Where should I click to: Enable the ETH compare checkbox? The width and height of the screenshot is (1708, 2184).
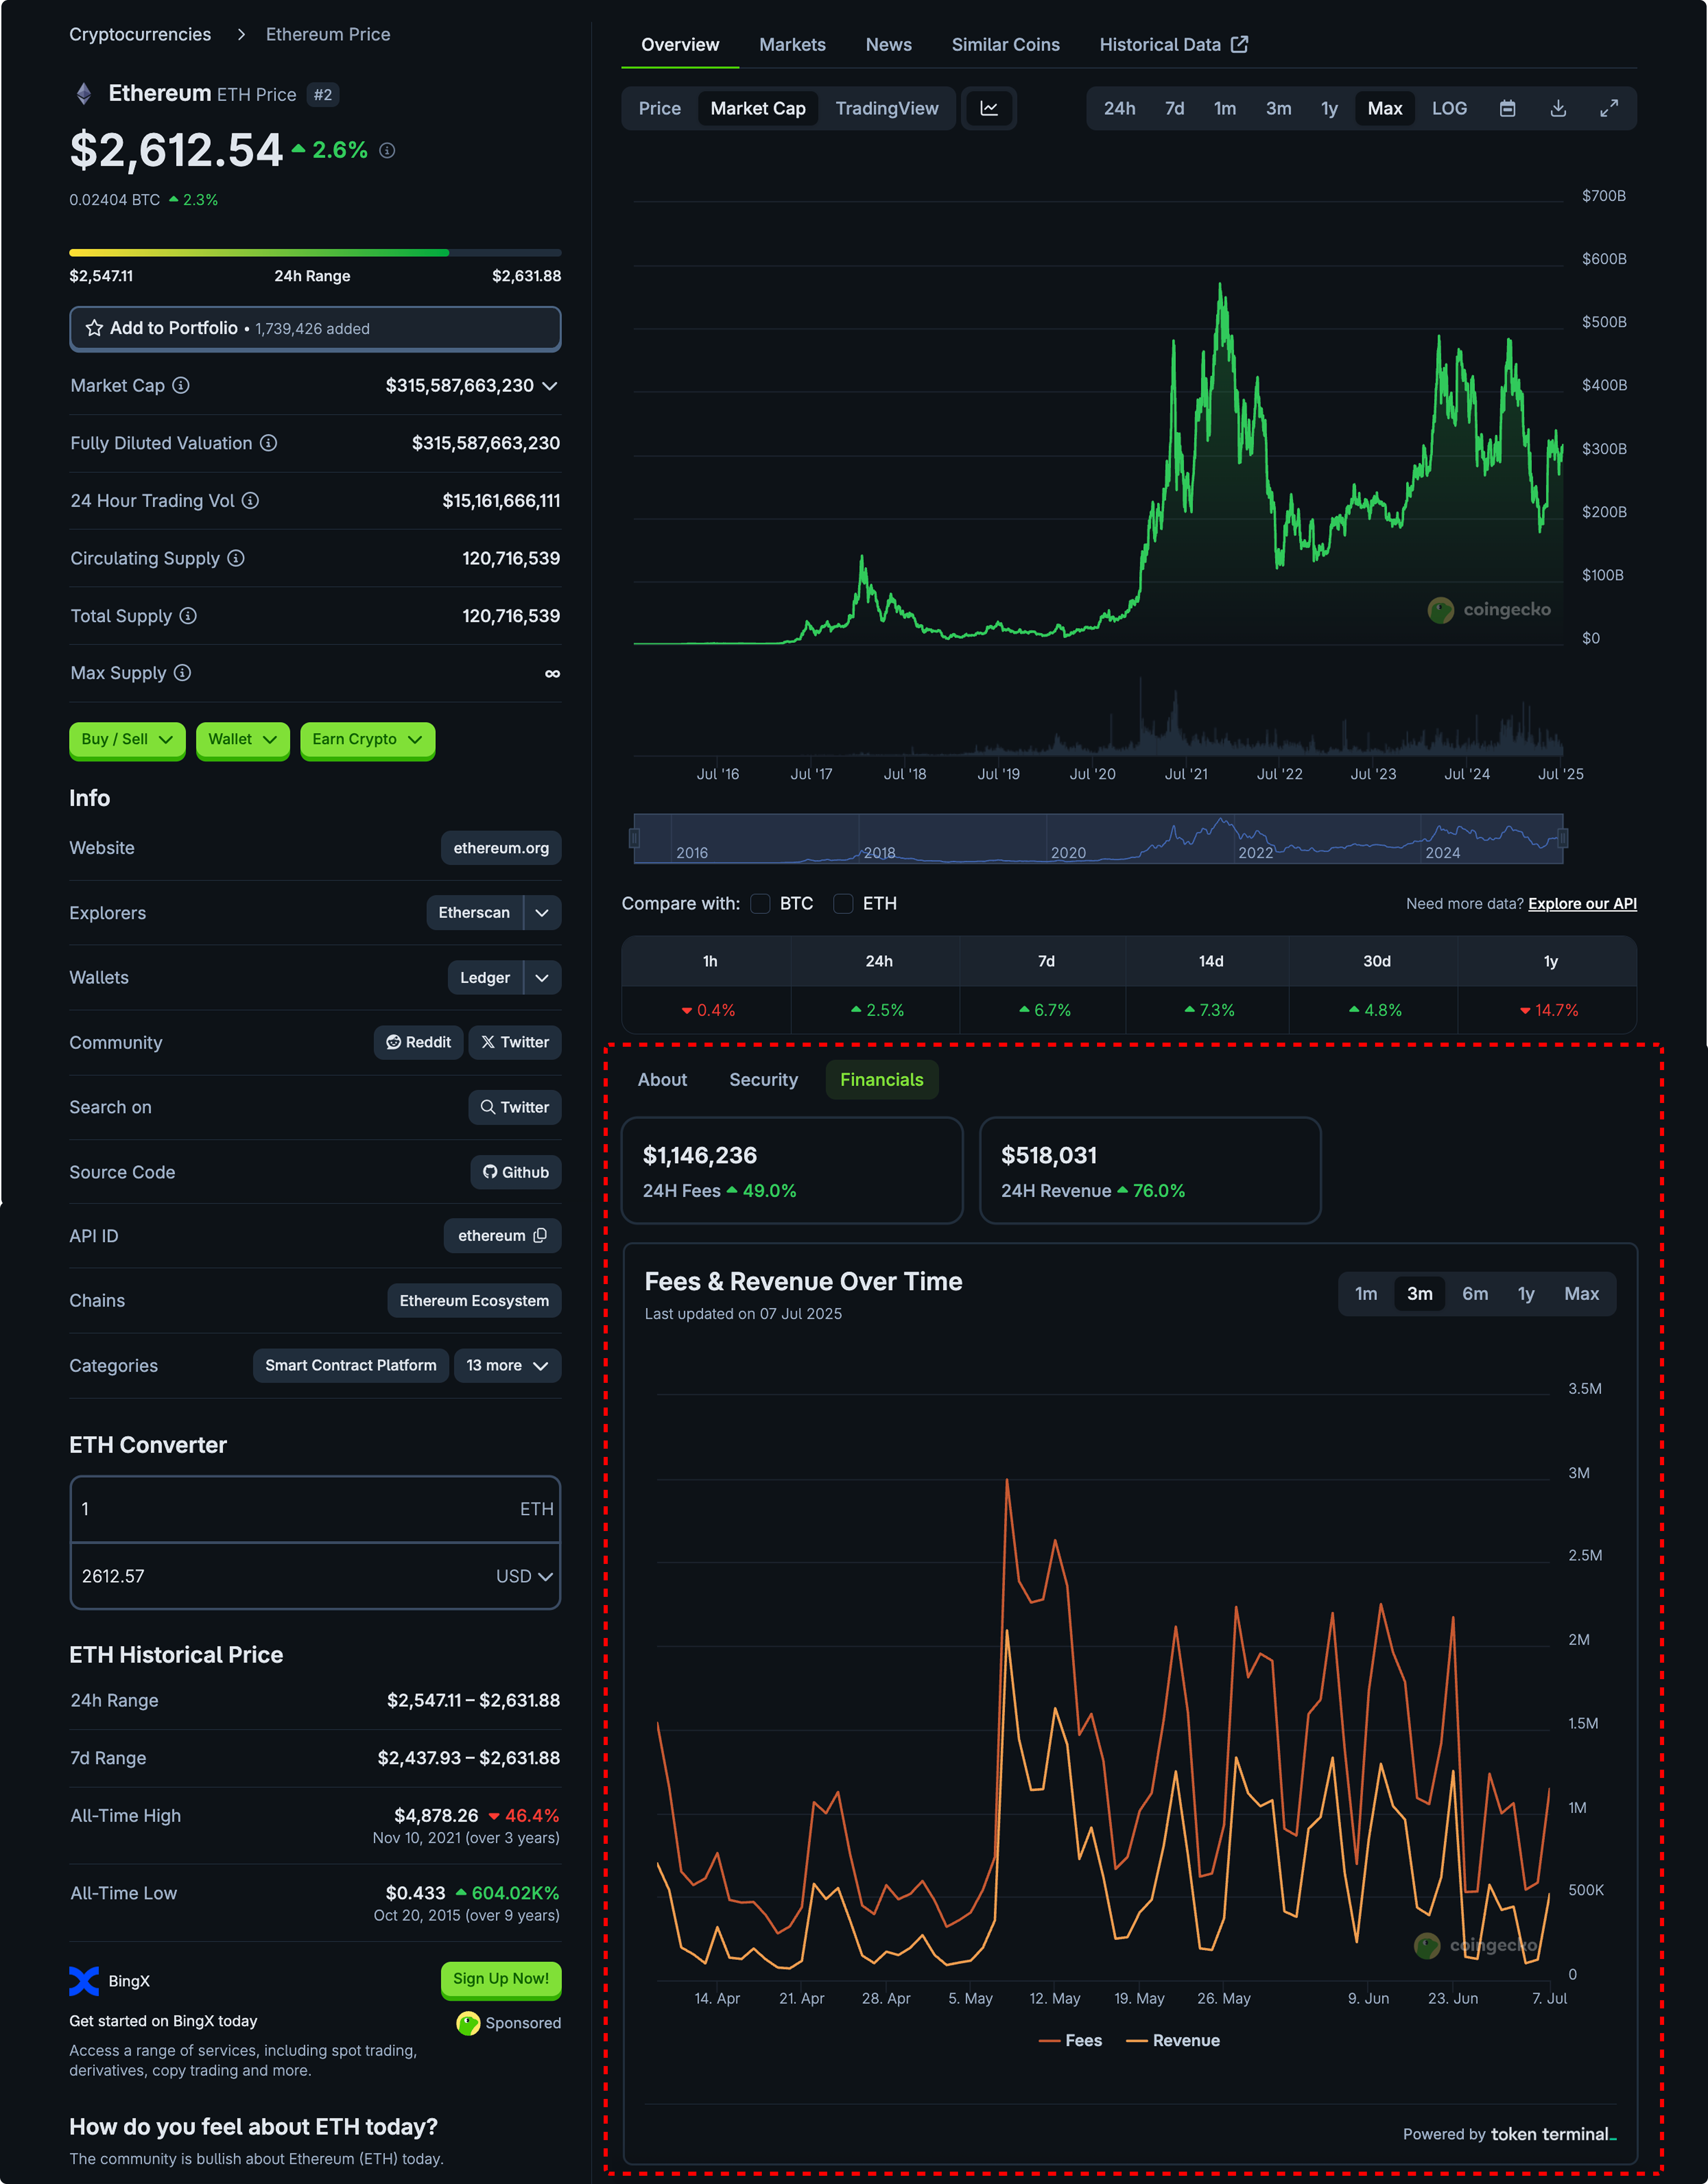pos(843,903)
